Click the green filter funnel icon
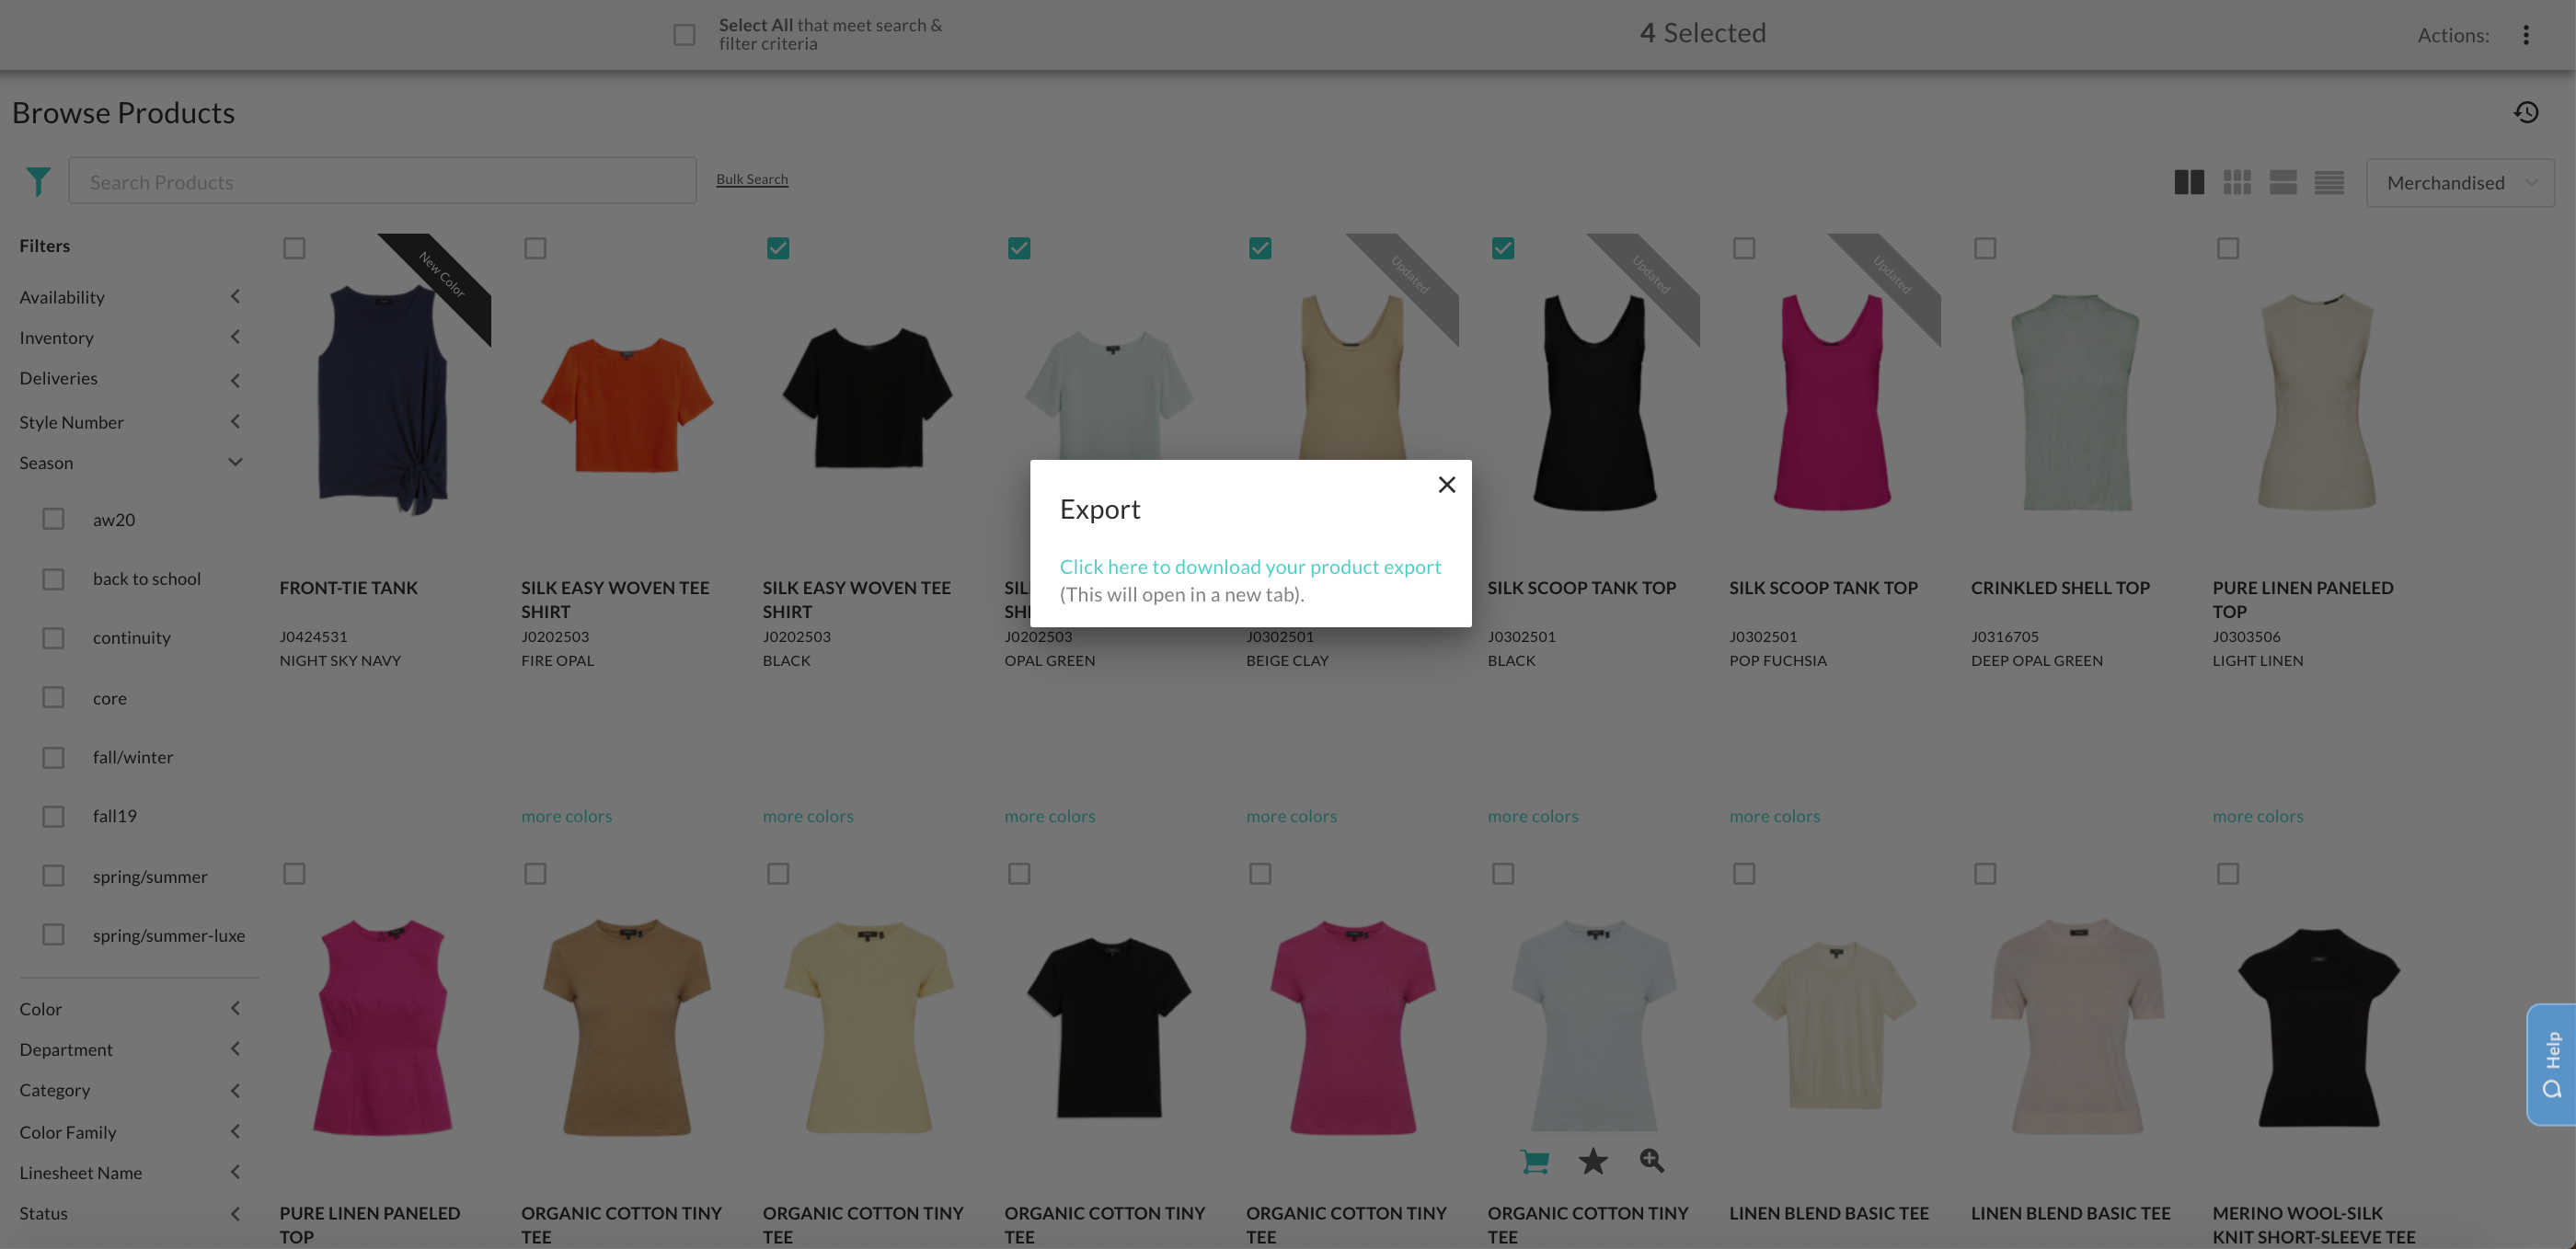This screenshot has height=1249, width=2576. (38, 181)
